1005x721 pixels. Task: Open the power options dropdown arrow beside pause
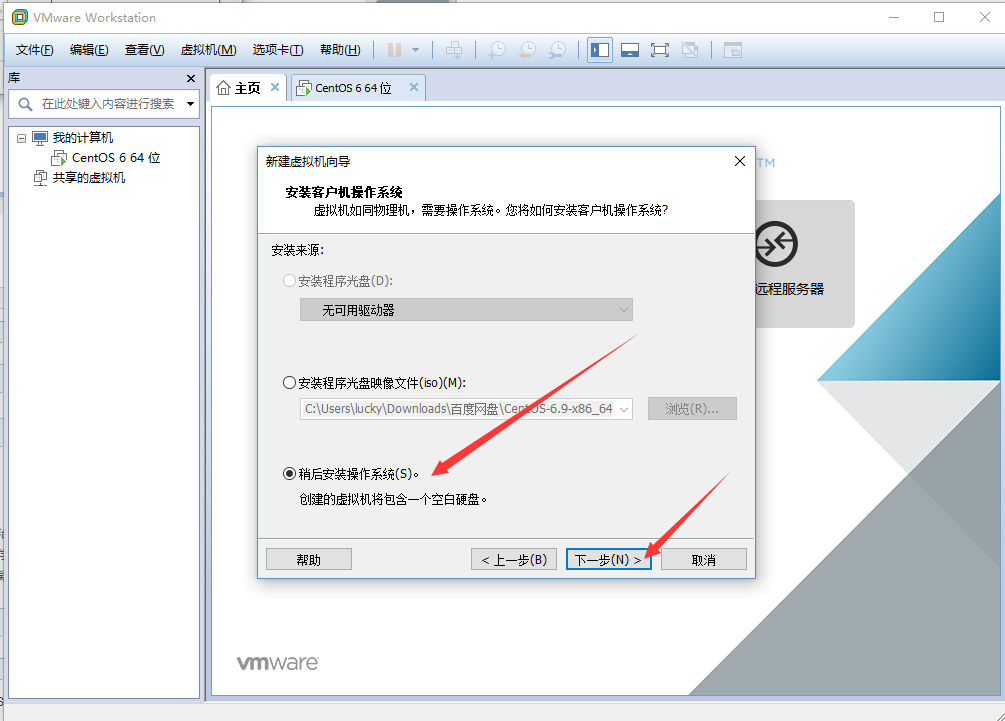(415, 50)
